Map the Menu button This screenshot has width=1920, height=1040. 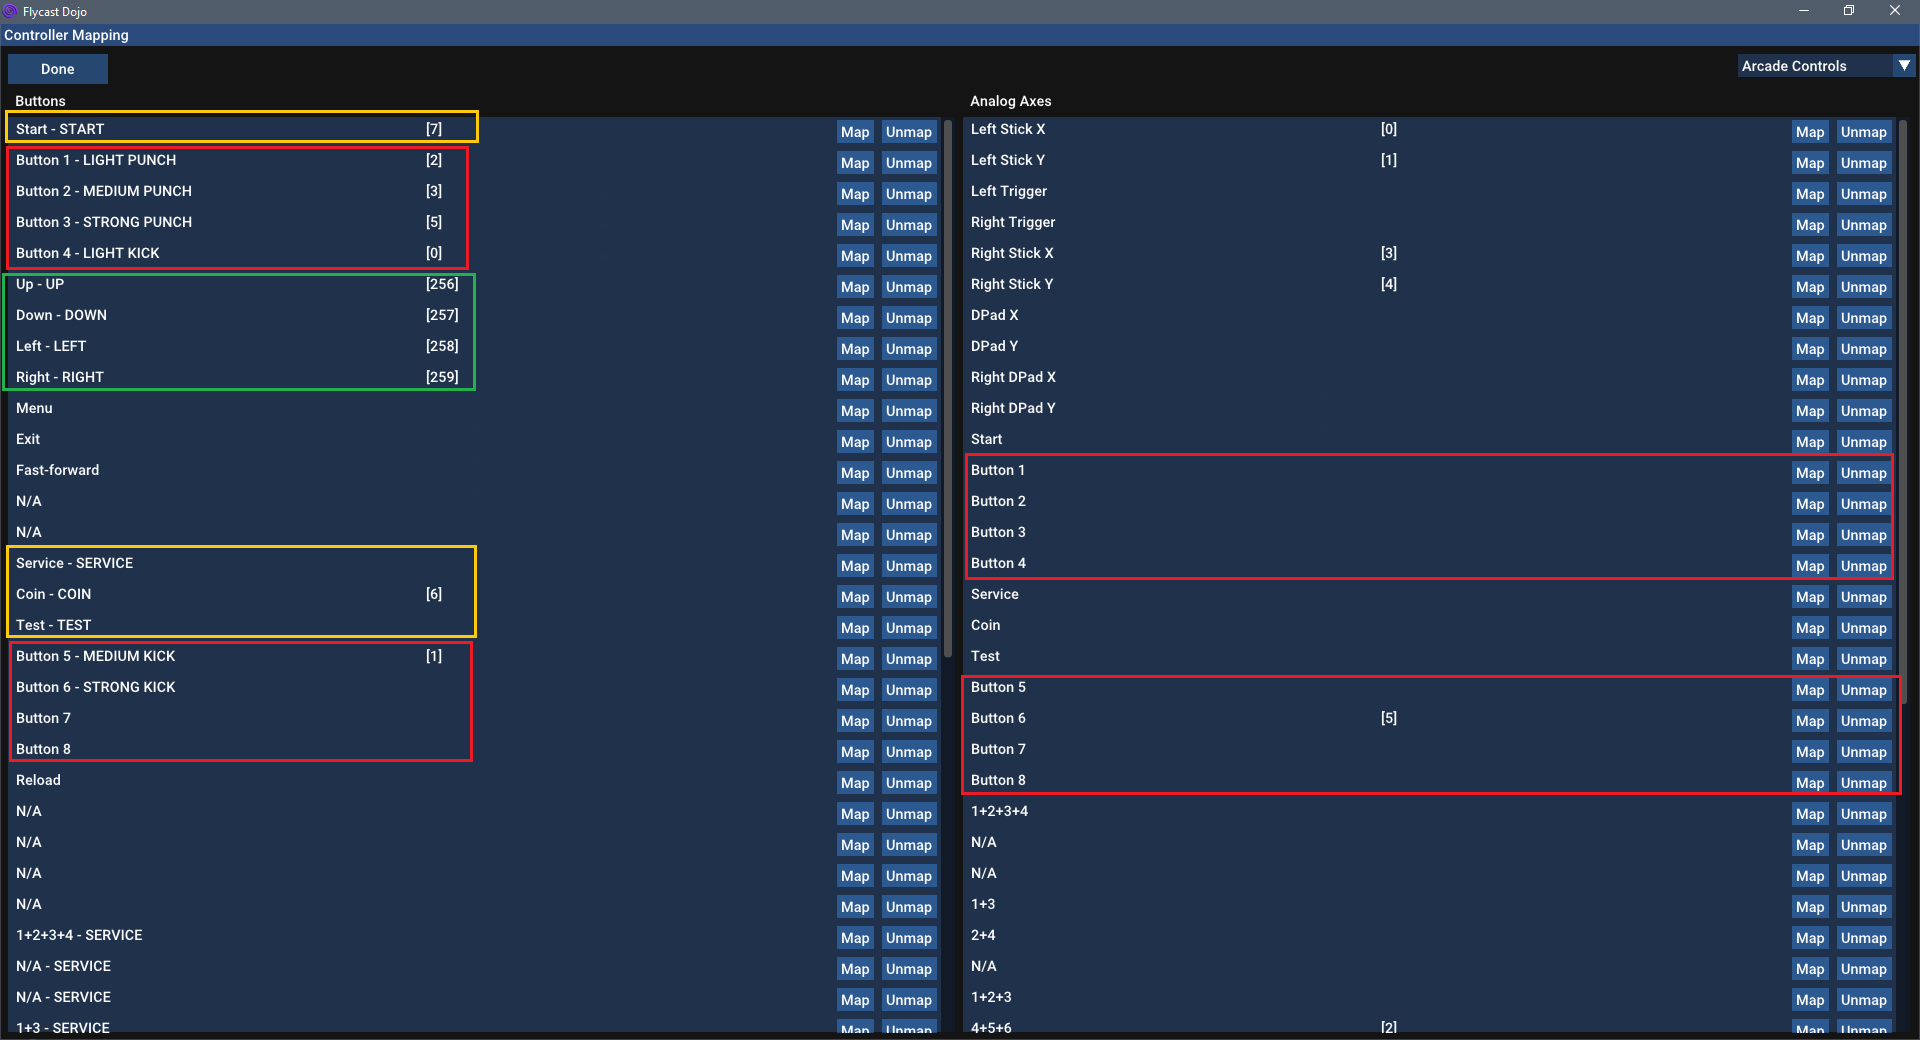[x=854, y=410]
